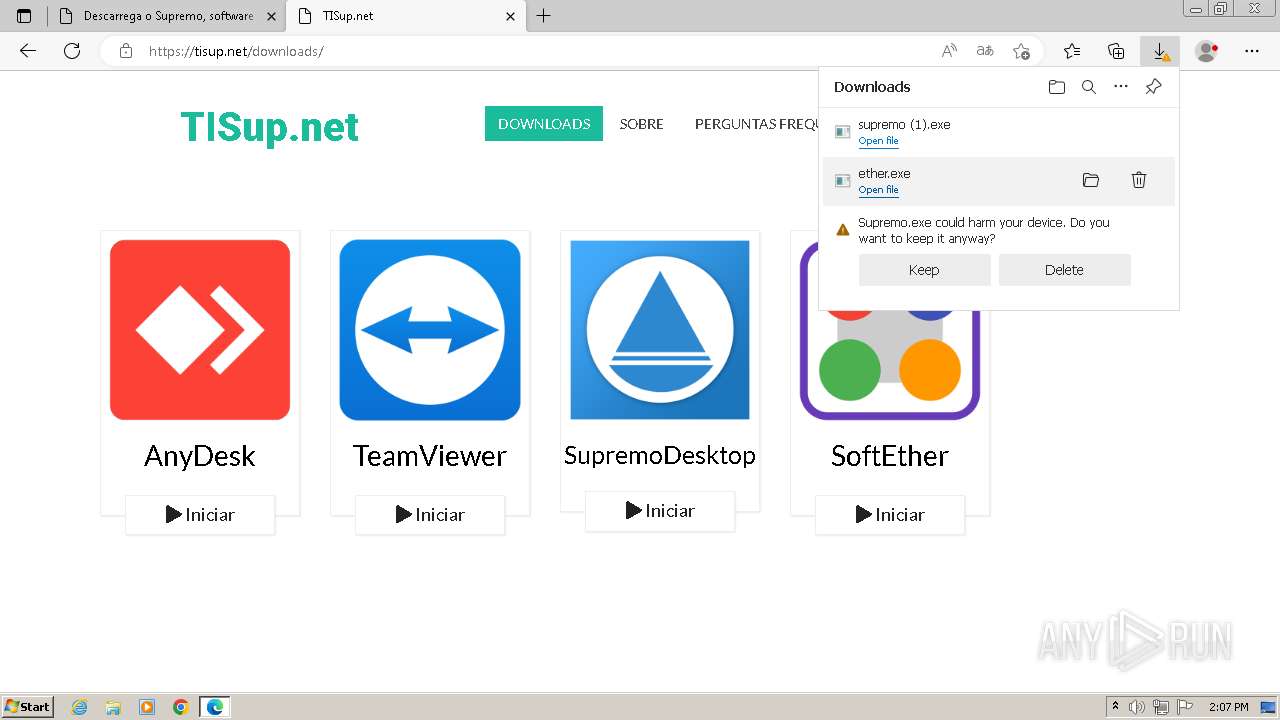Refresh the current page
This screenshot has width=1280, height=720.
coord(72,51)
